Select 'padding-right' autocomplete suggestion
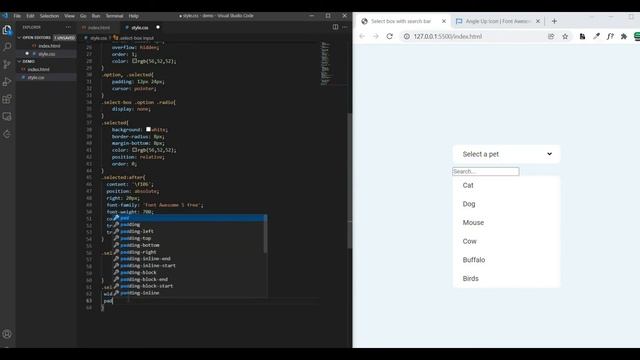640x360 pixels. 190,252
